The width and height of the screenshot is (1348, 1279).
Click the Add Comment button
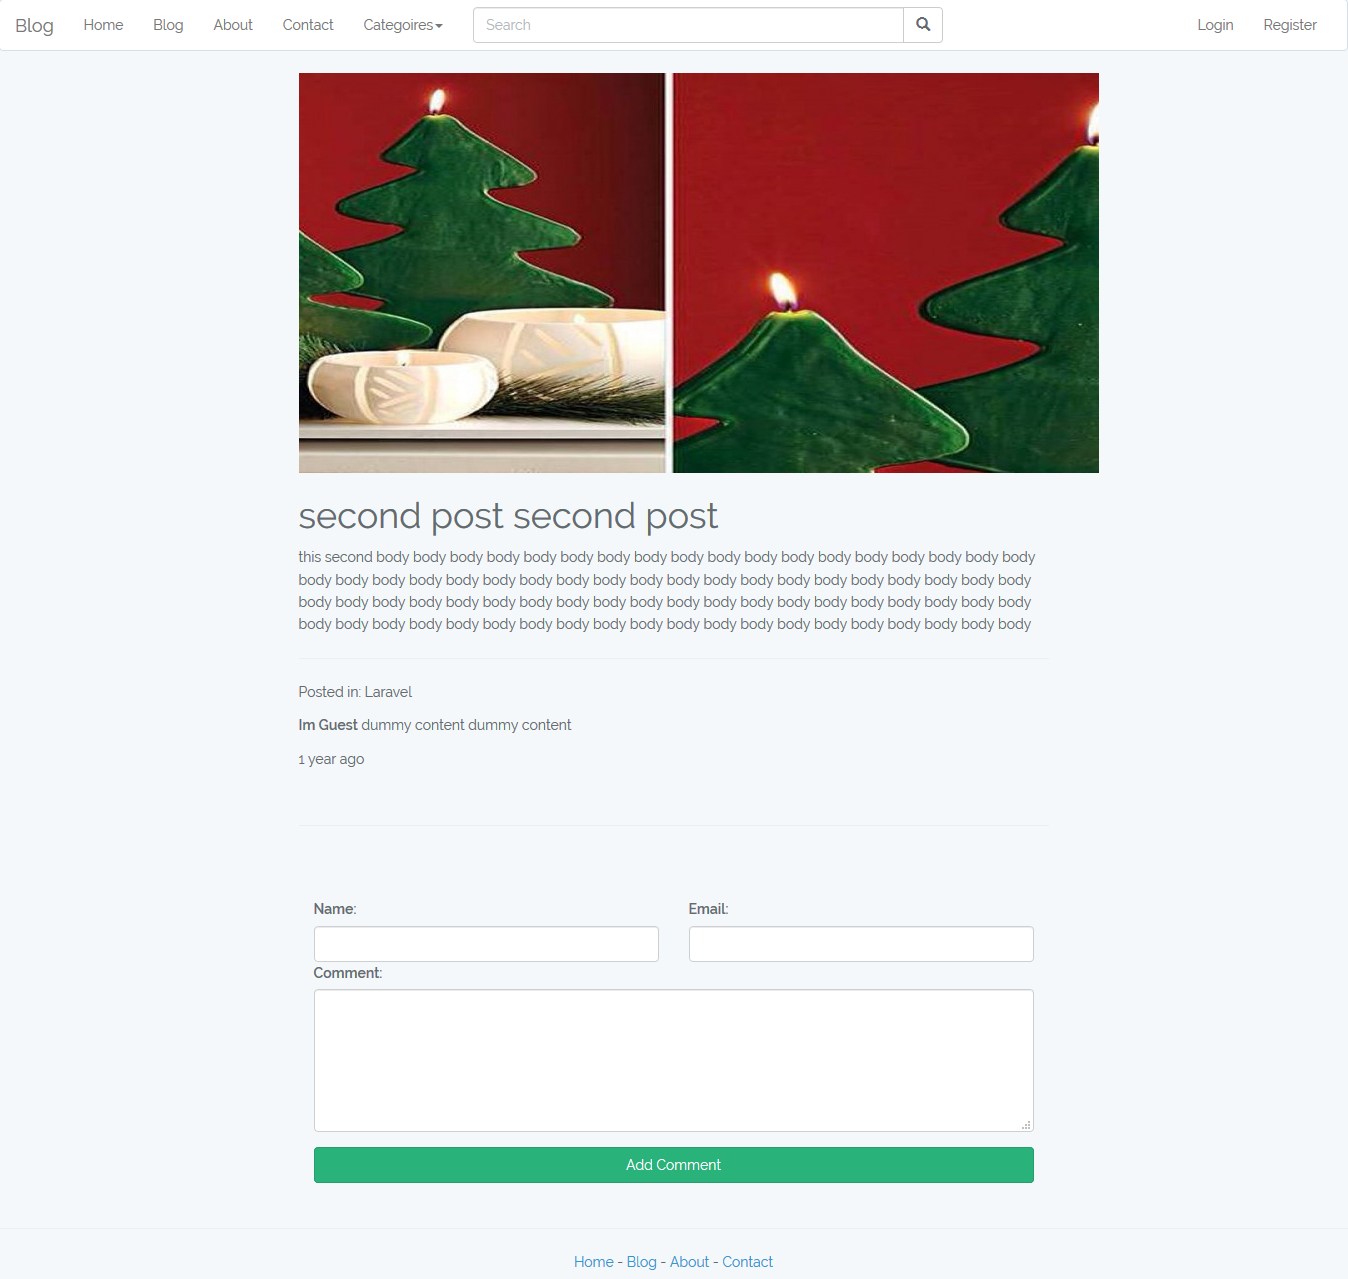[x=674, y=1165]
